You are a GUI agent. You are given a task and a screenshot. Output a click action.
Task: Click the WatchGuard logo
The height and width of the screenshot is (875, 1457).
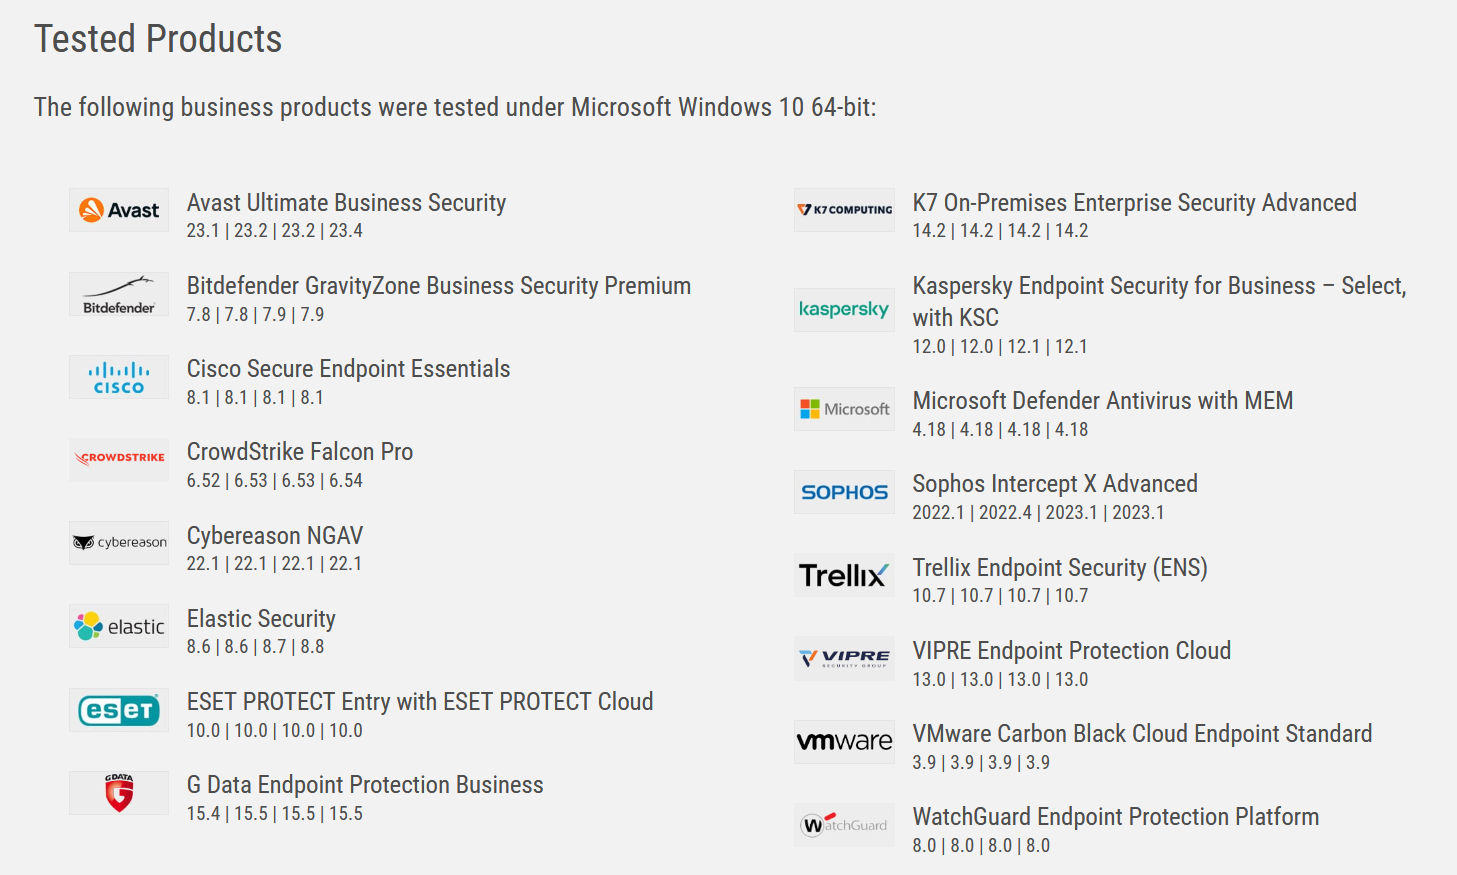pos(844,825)
